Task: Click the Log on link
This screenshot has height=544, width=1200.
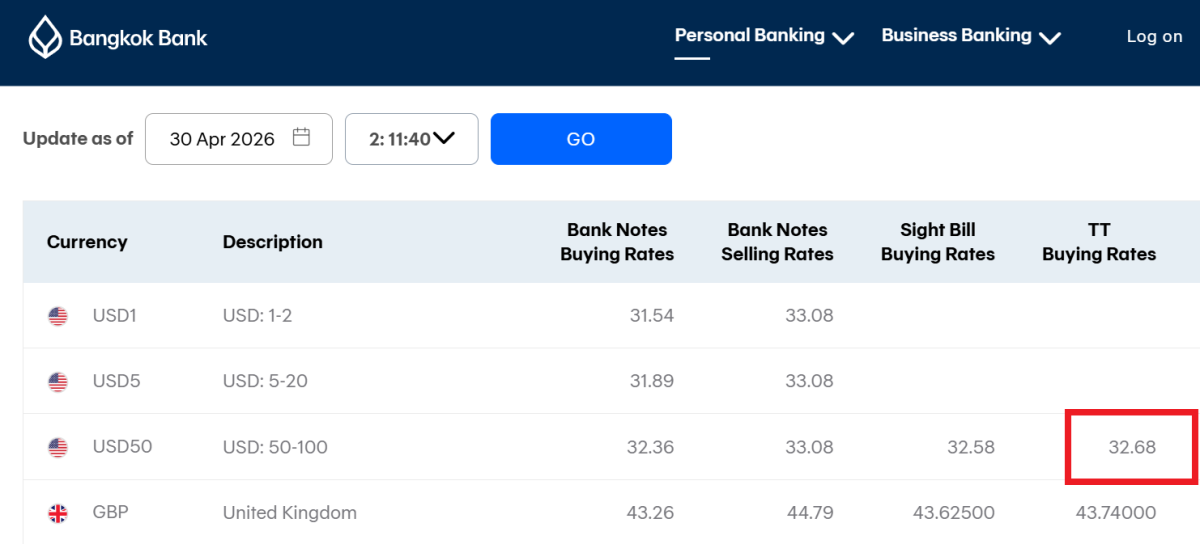Action: point(1154,36)
